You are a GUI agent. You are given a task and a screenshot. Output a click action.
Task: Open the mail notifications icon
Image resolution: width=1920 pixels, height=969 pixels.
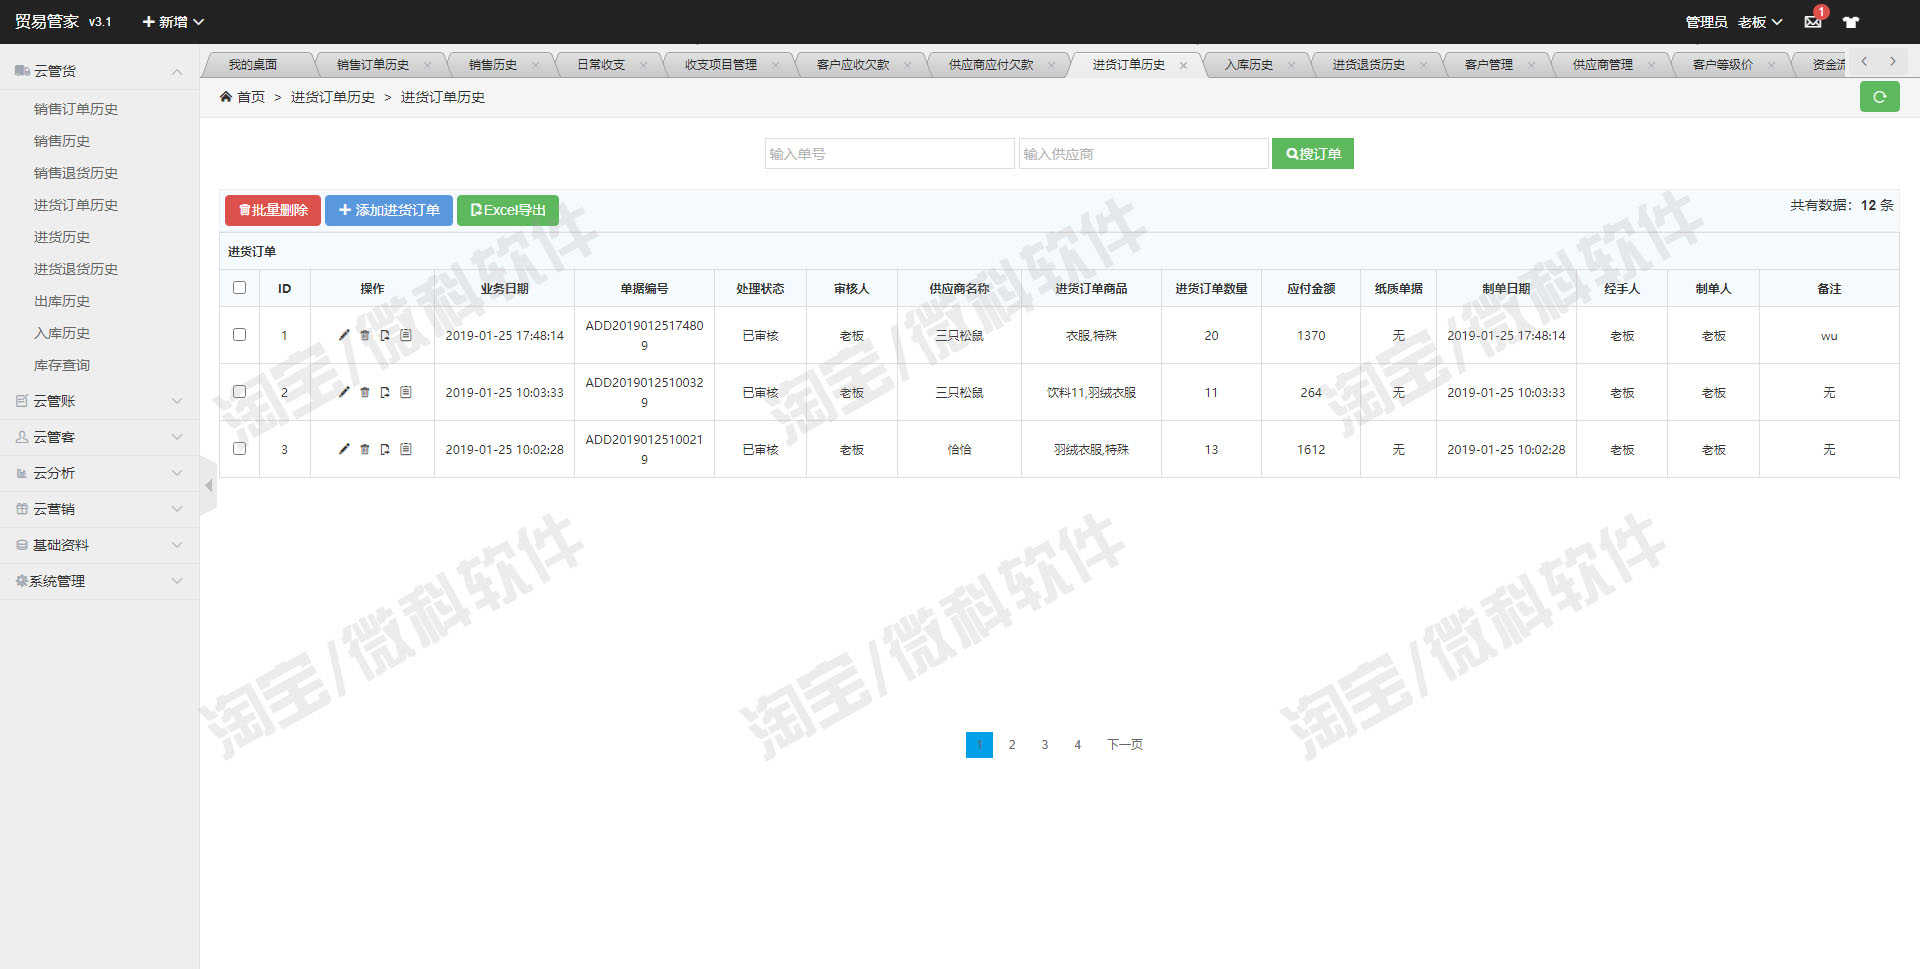coord(1813,21)
